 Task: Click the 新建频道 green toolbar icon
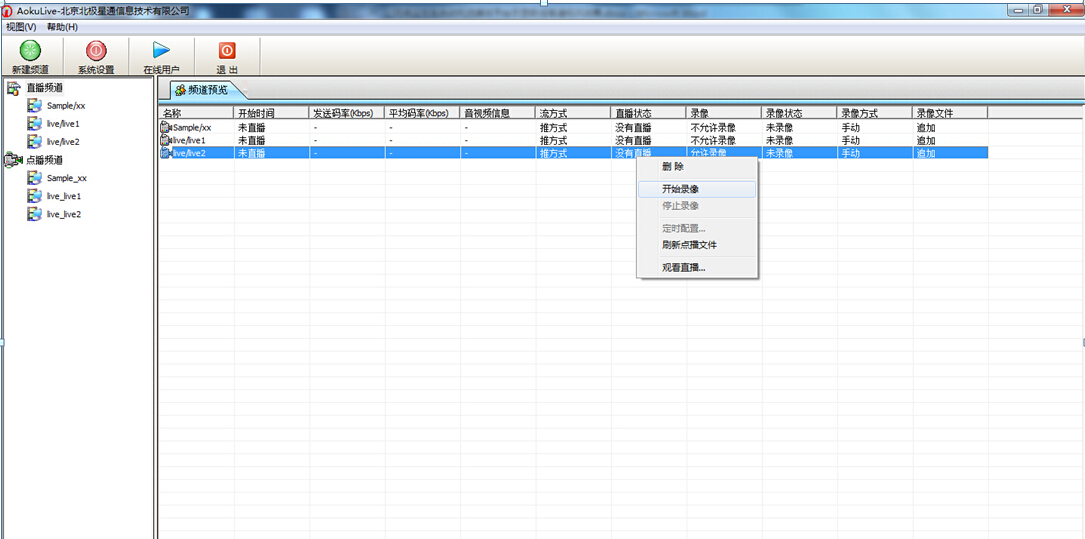point(30,50)
